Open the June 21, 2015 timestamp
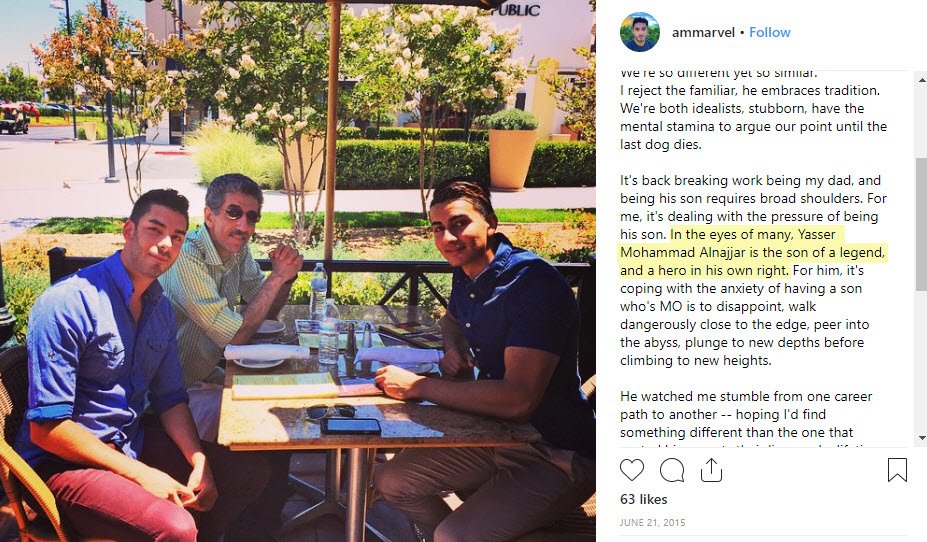This screenshot has width=927, height=542. tap(652, 522)
